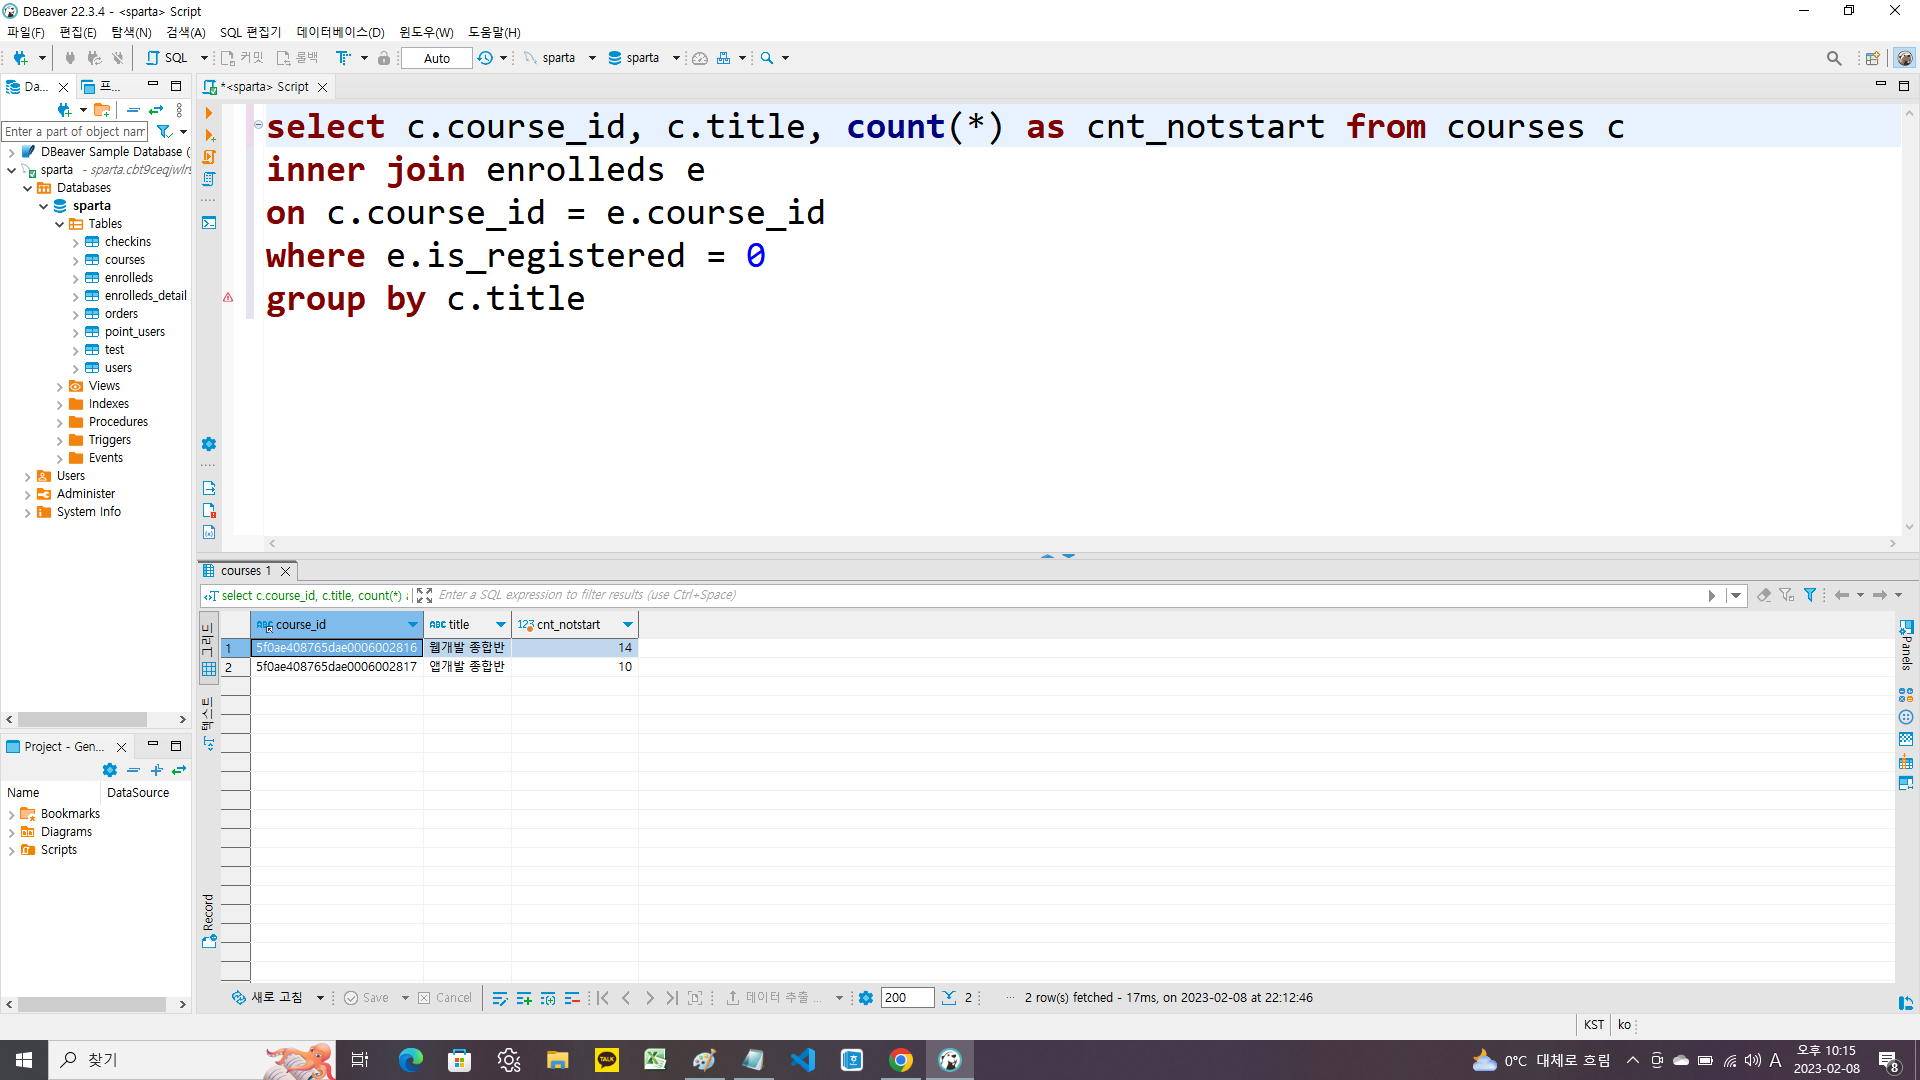Expand the Scripts folder in Project panel

tap(12, 850)
